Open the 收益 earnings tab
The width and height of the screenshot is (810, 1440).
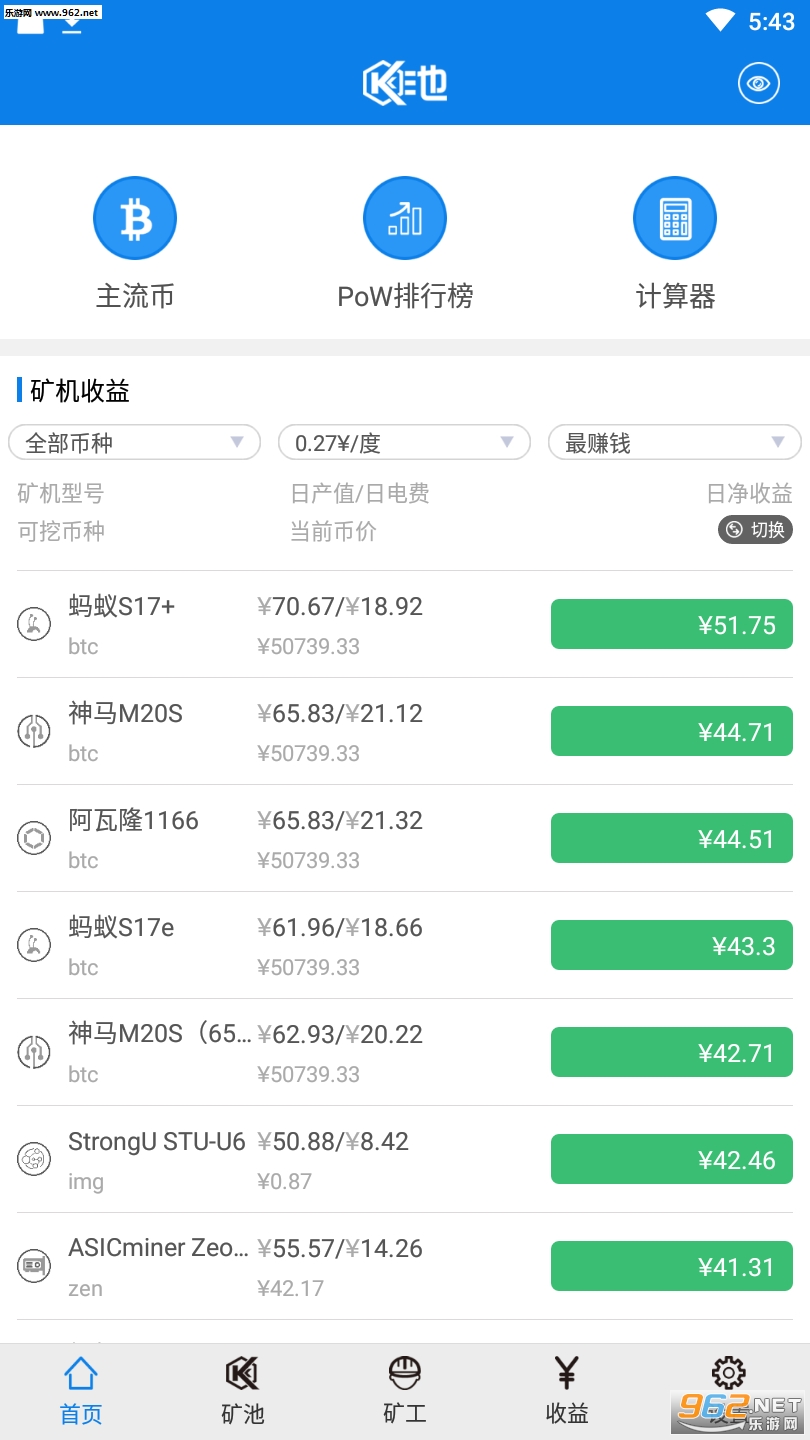click(567, 1390)
